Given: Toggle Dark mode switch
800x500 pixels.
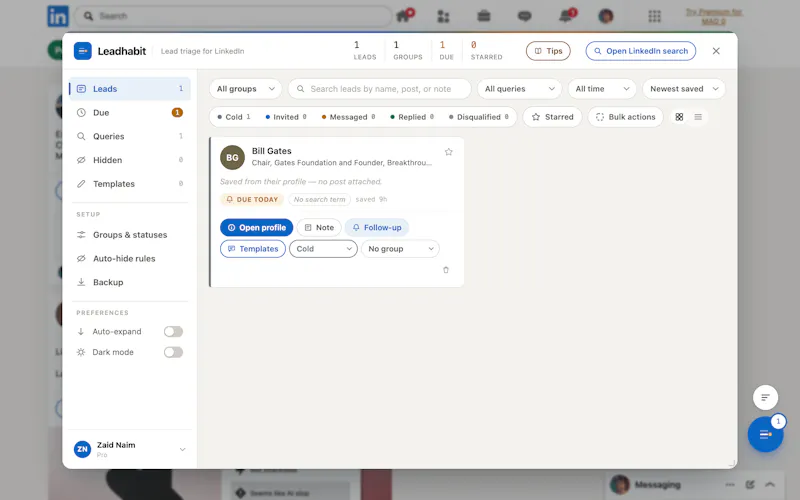Looking at the screenshot, I should click(x=173, y=352).
